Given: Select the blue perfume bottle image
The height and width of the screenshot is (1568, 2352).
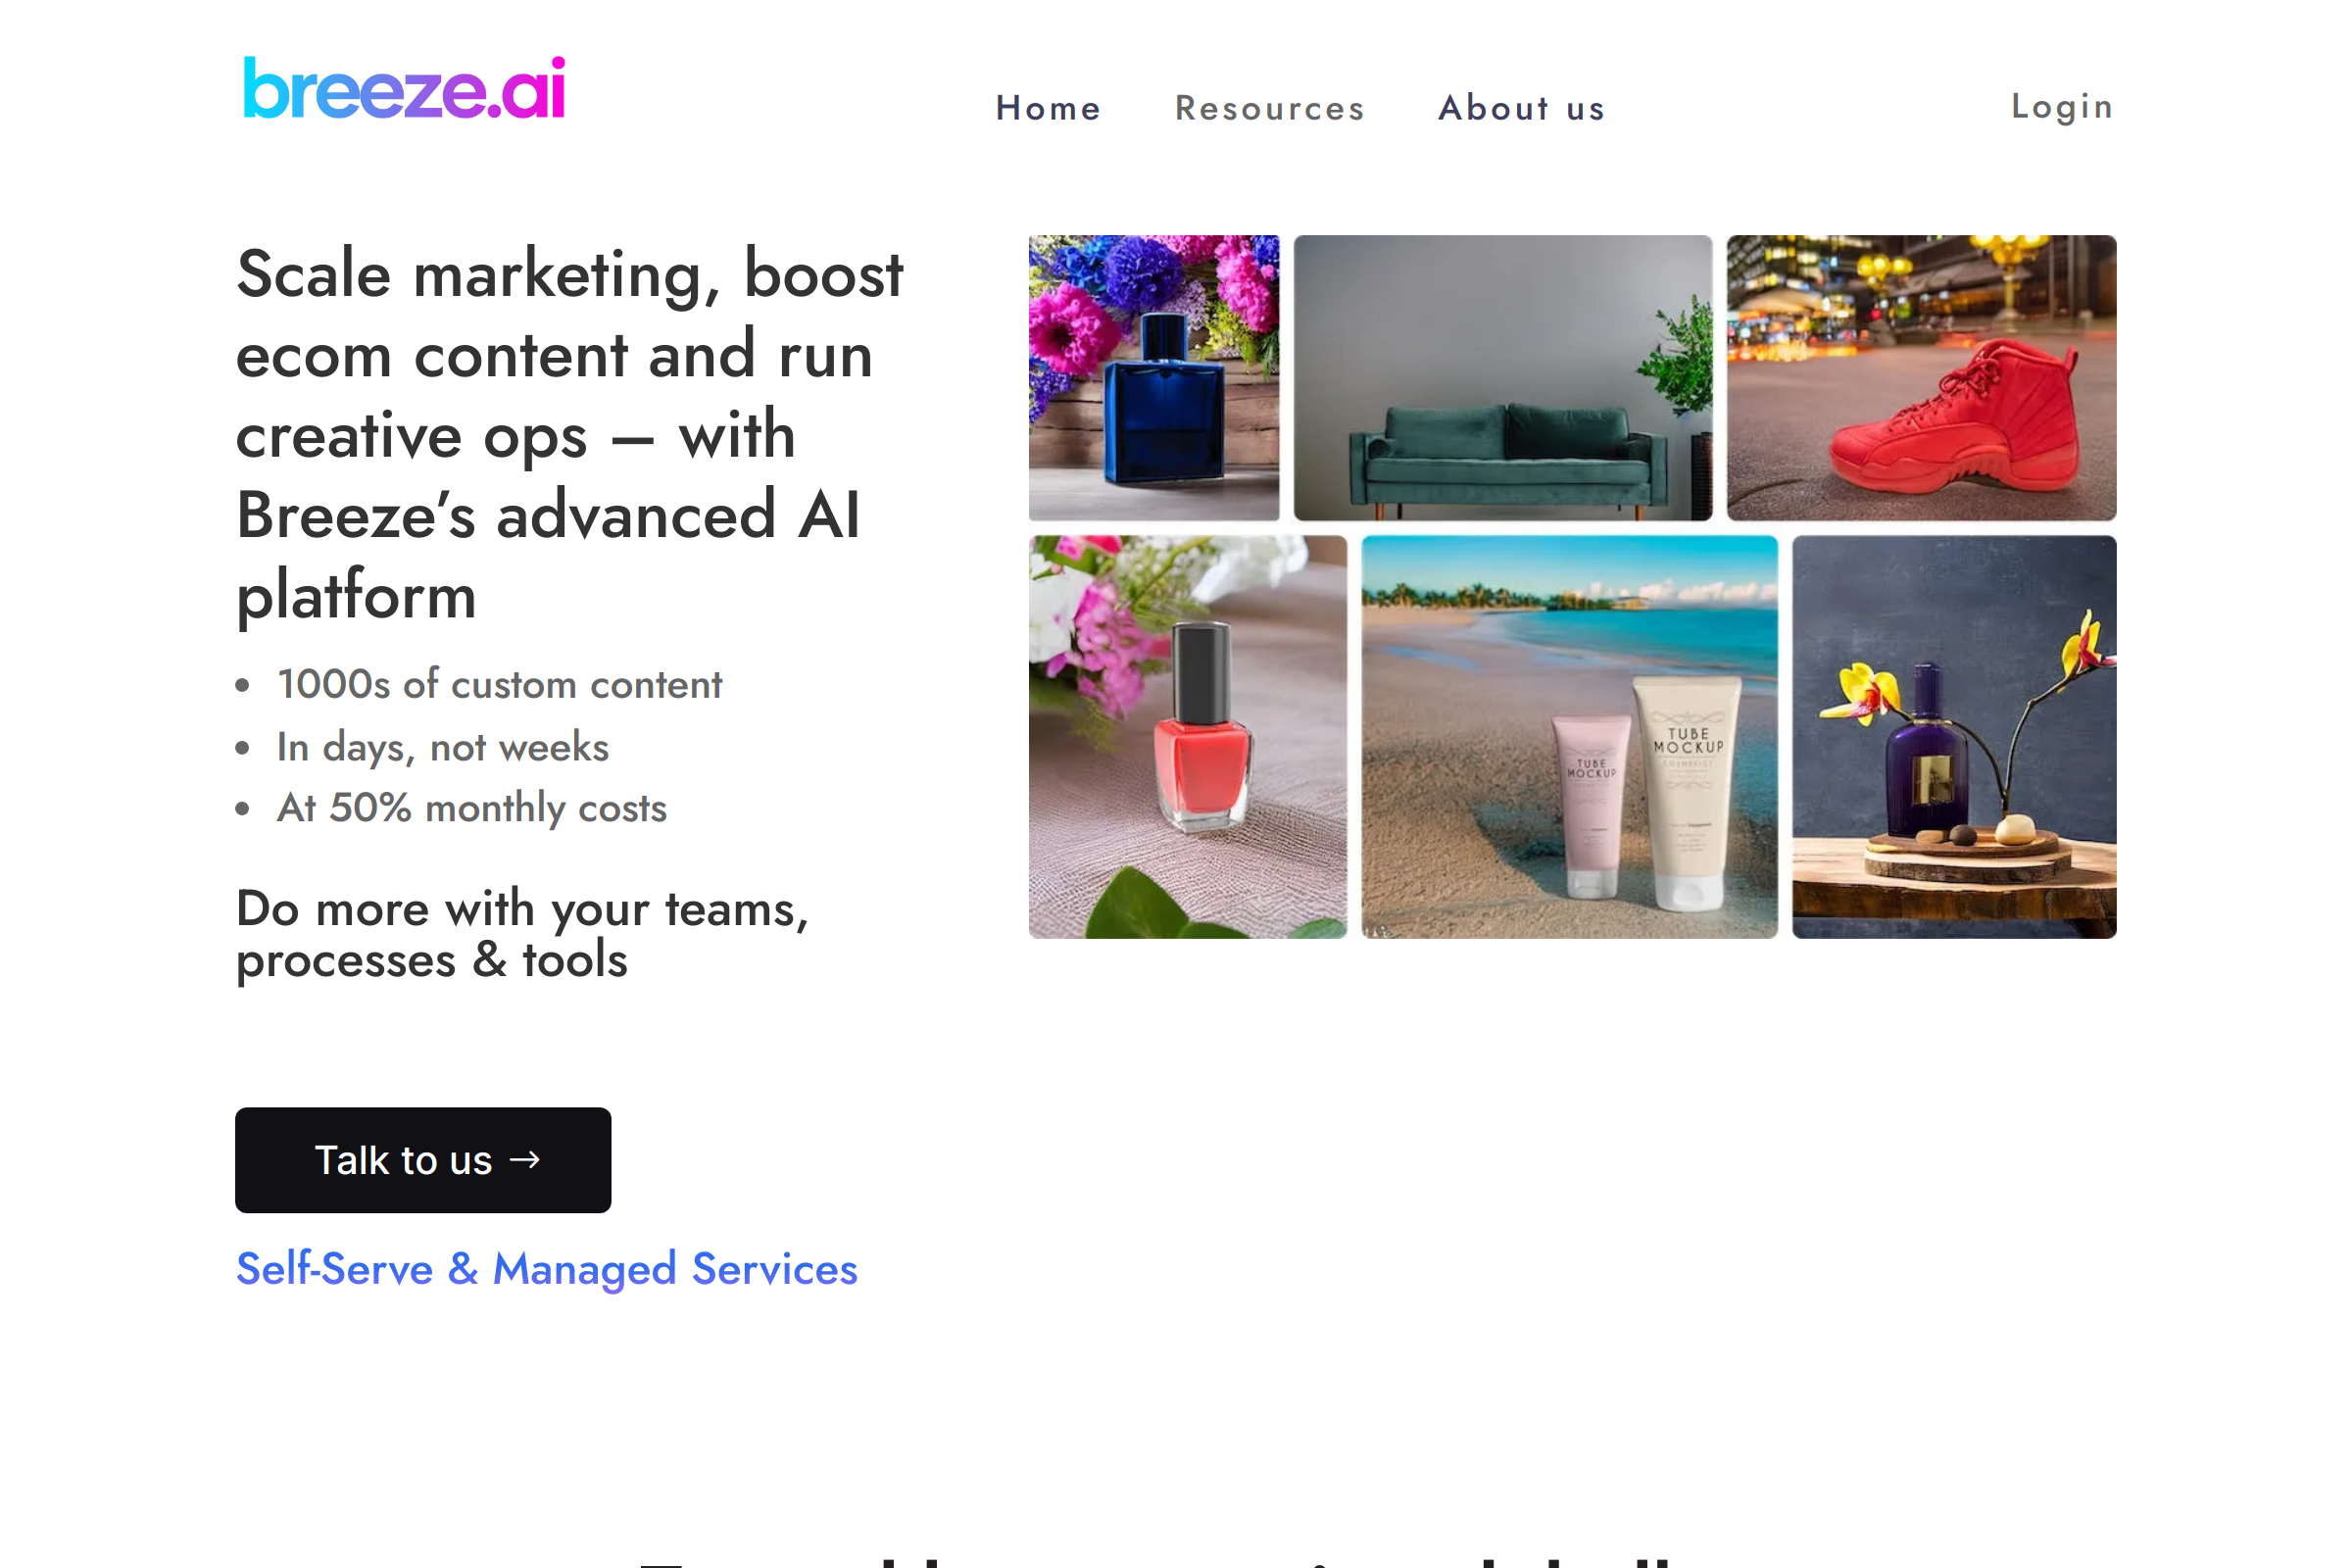Looking at the screenshot, I should click(x=1154, y=378).
